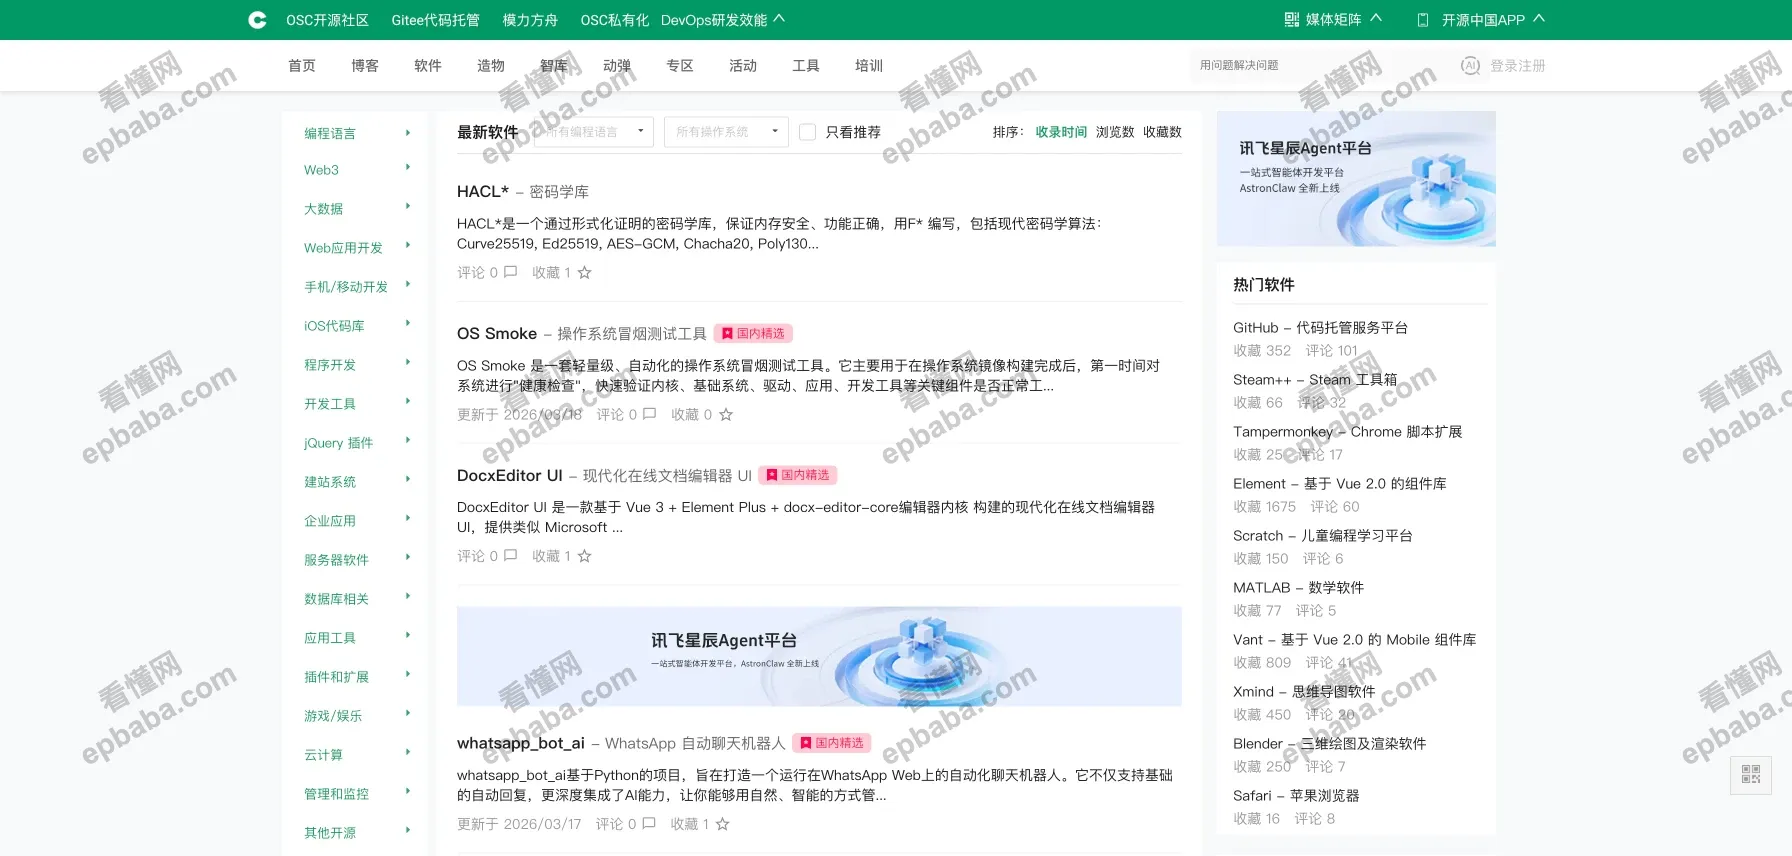The height and width of the screenshot is (856, 1792).
Task: Expand 云计算 category arrow
Action: click(x=408, y=753)
